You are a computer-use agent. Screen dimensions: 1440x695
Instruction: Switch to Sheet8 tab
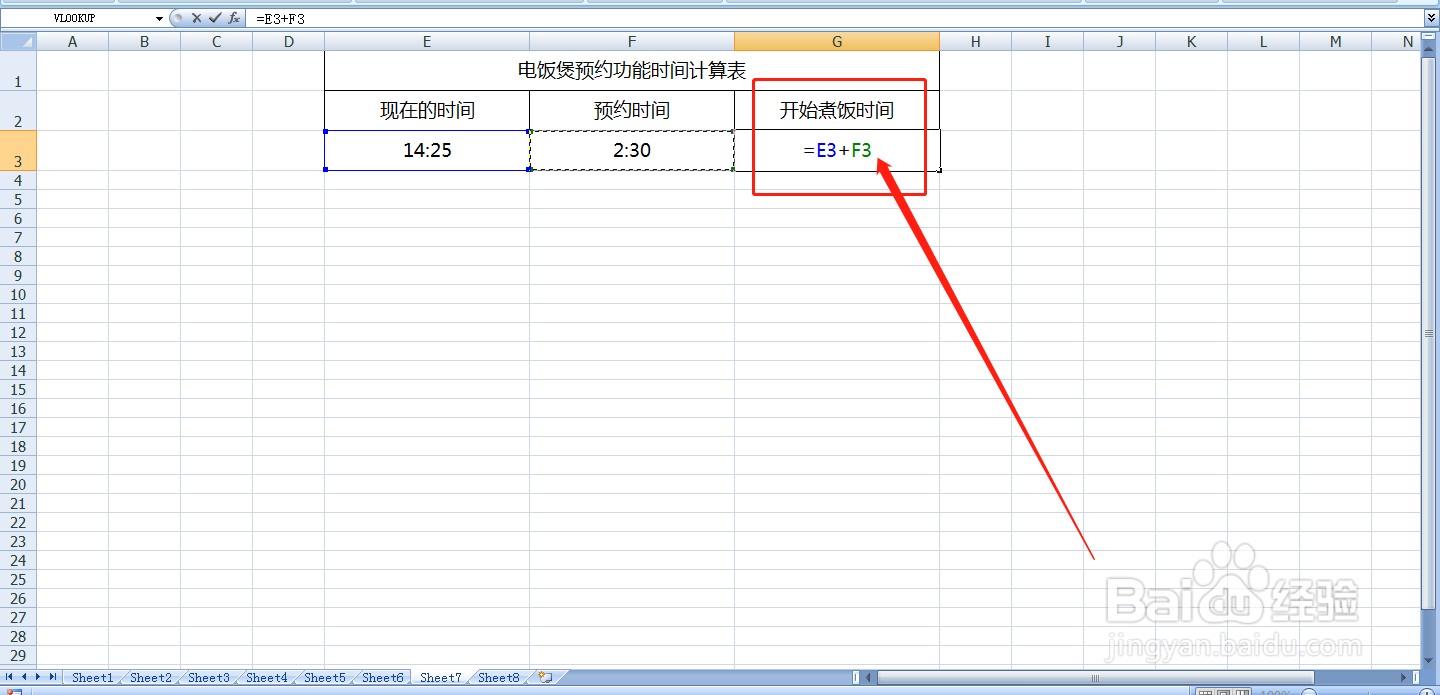pos(498,678)
